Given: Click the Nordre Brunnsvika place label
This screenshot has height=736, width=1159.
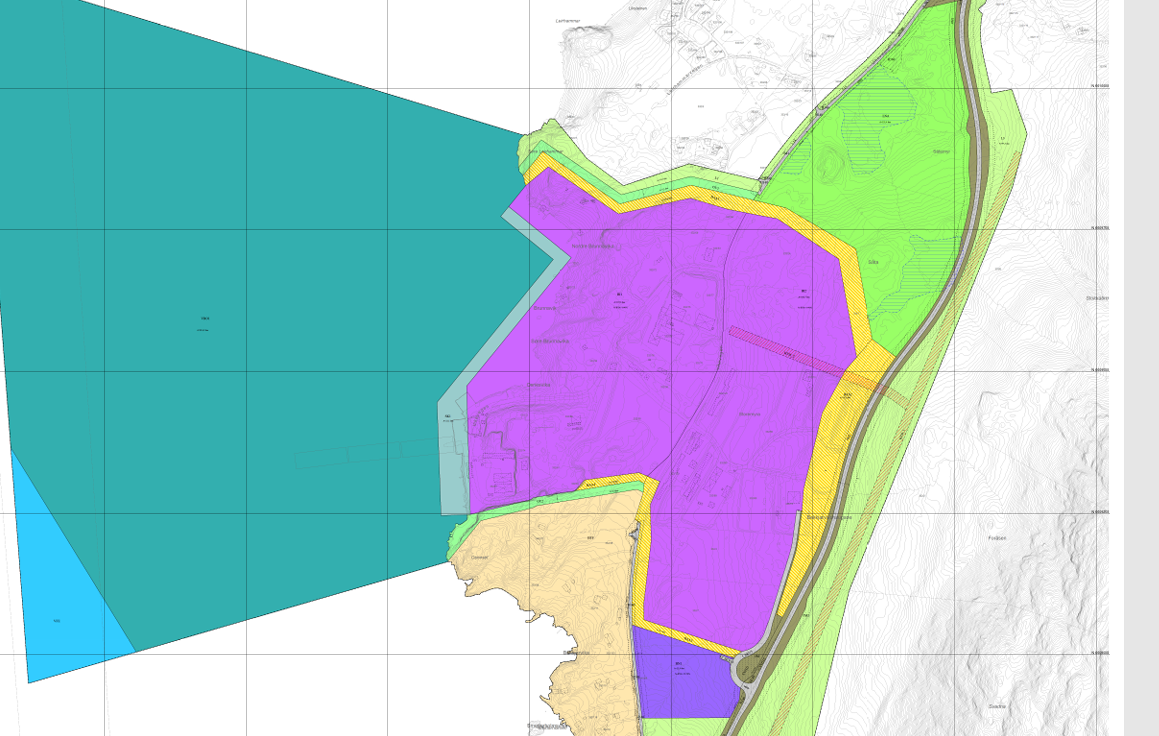Looking at the screenshot, I should click(592, 245).
